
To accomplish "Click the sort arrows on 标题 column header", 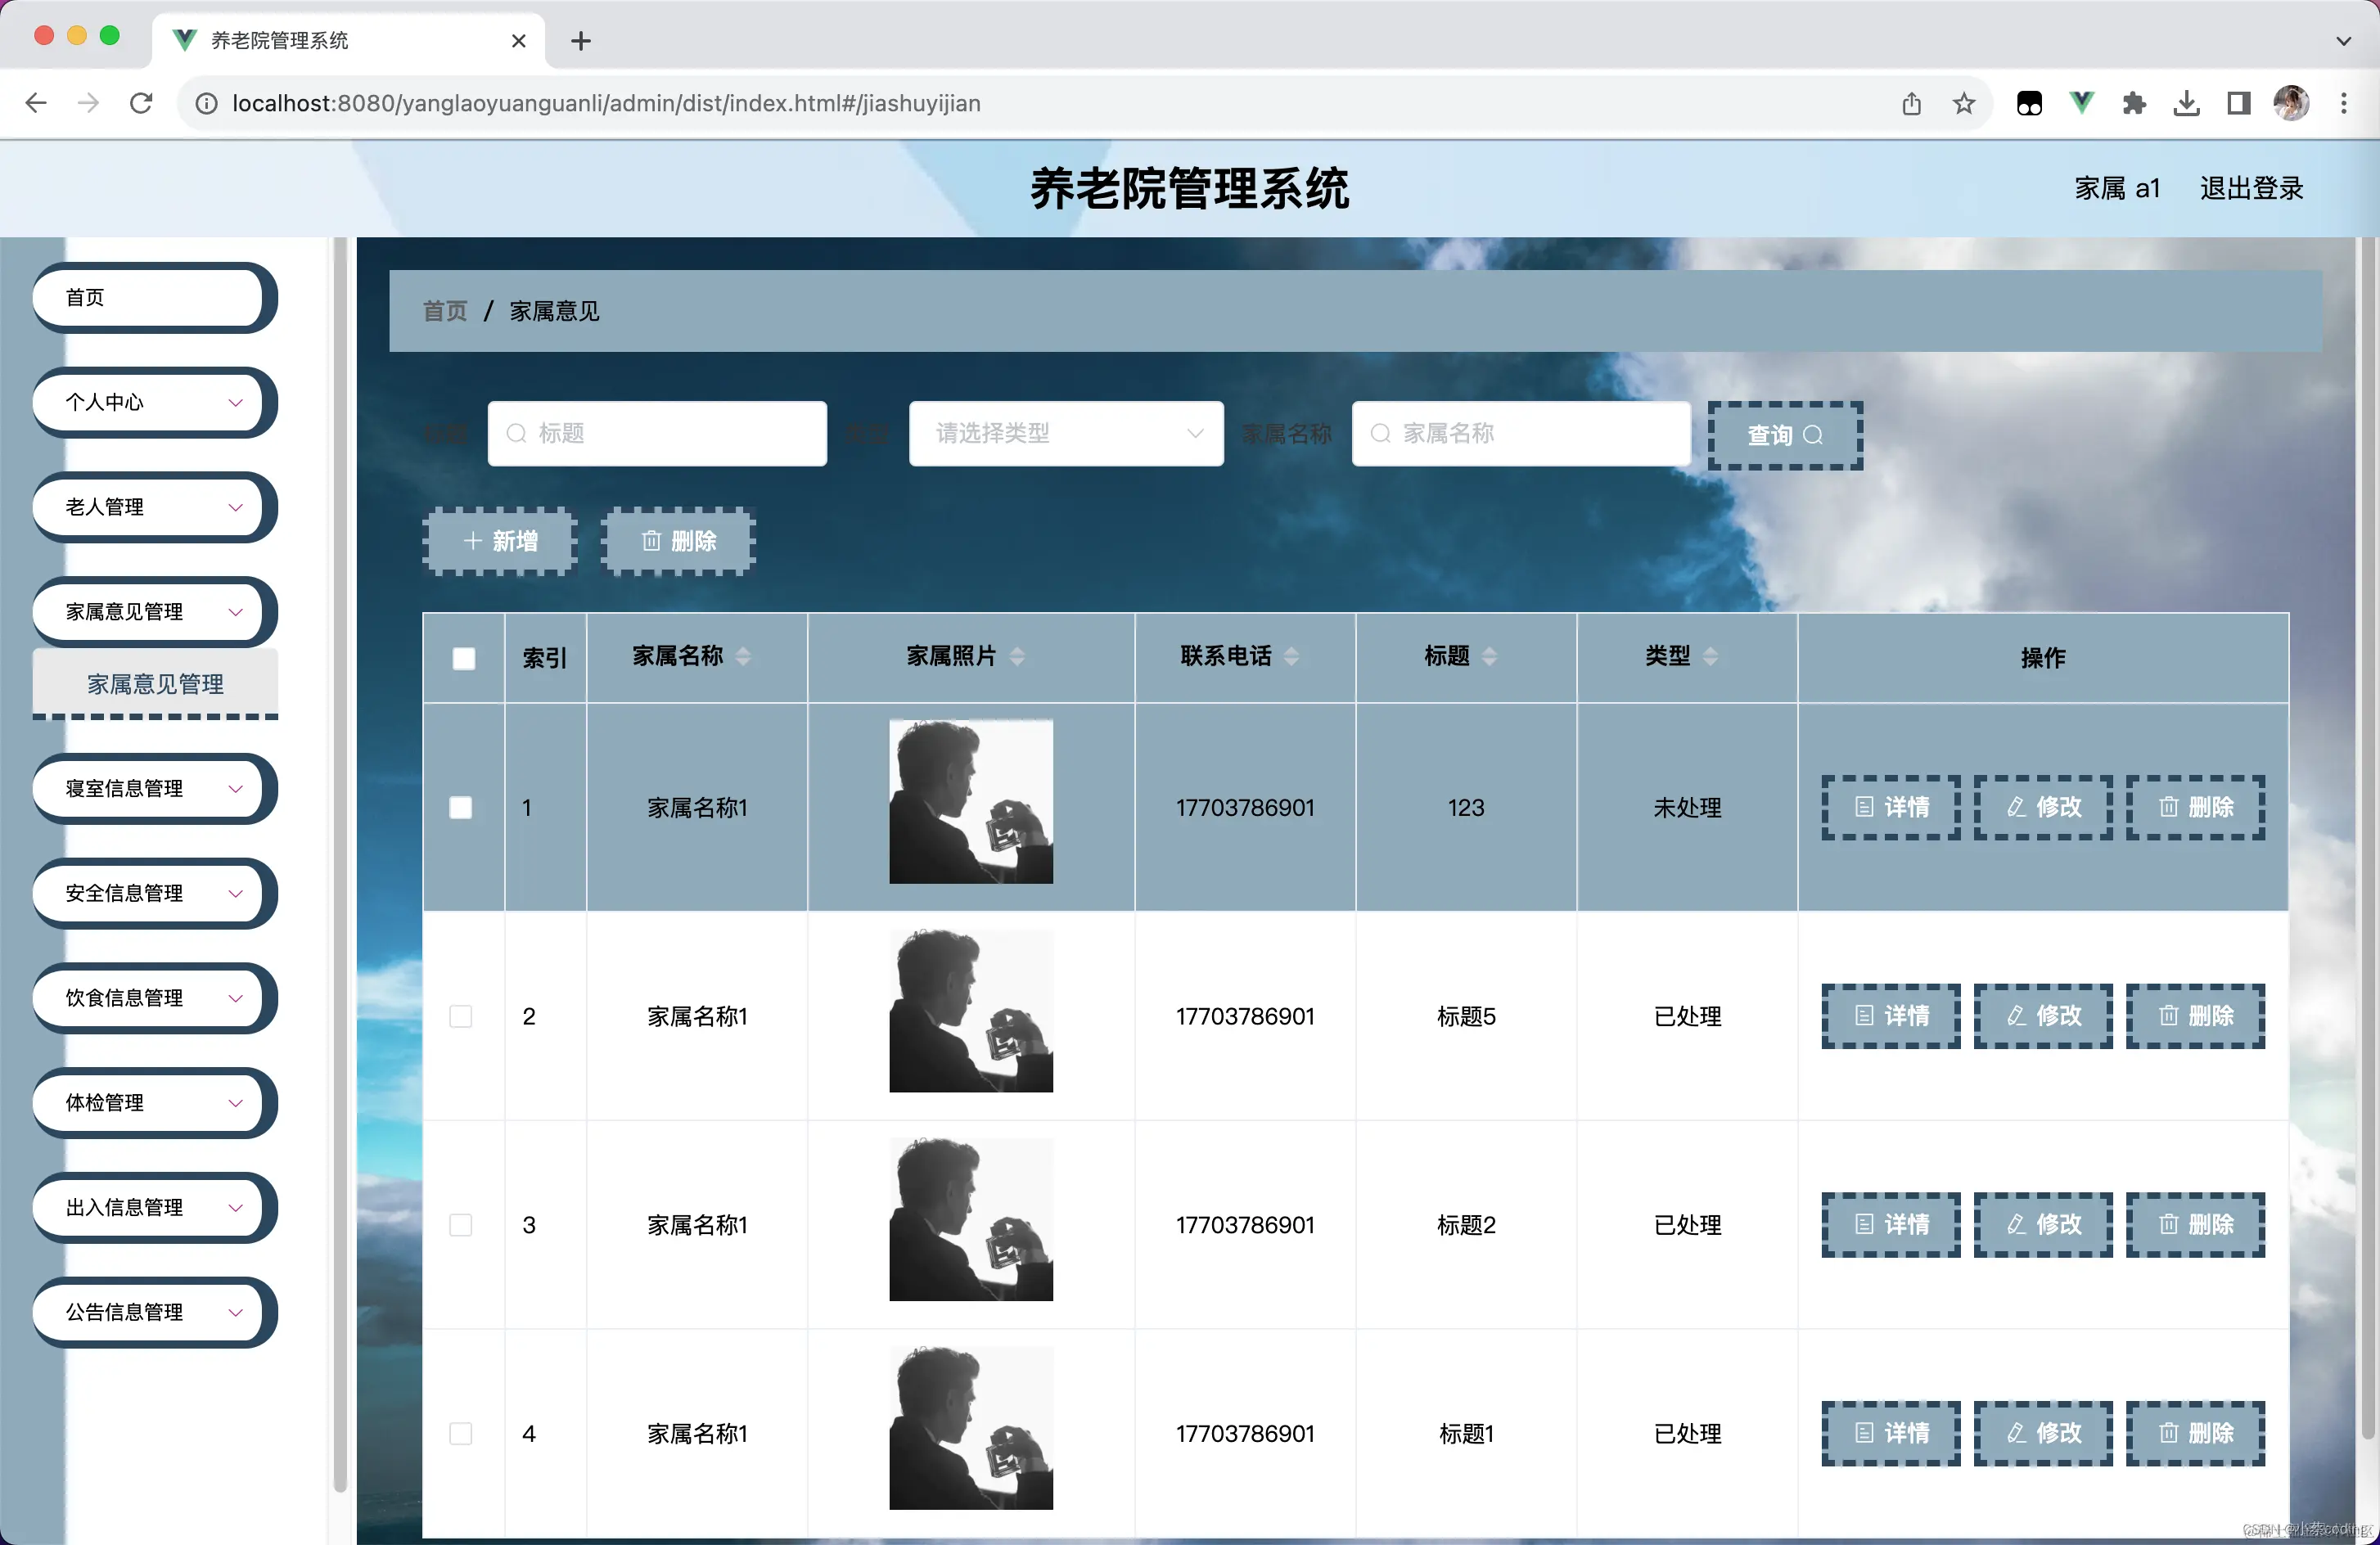I will coord(1491,656).
